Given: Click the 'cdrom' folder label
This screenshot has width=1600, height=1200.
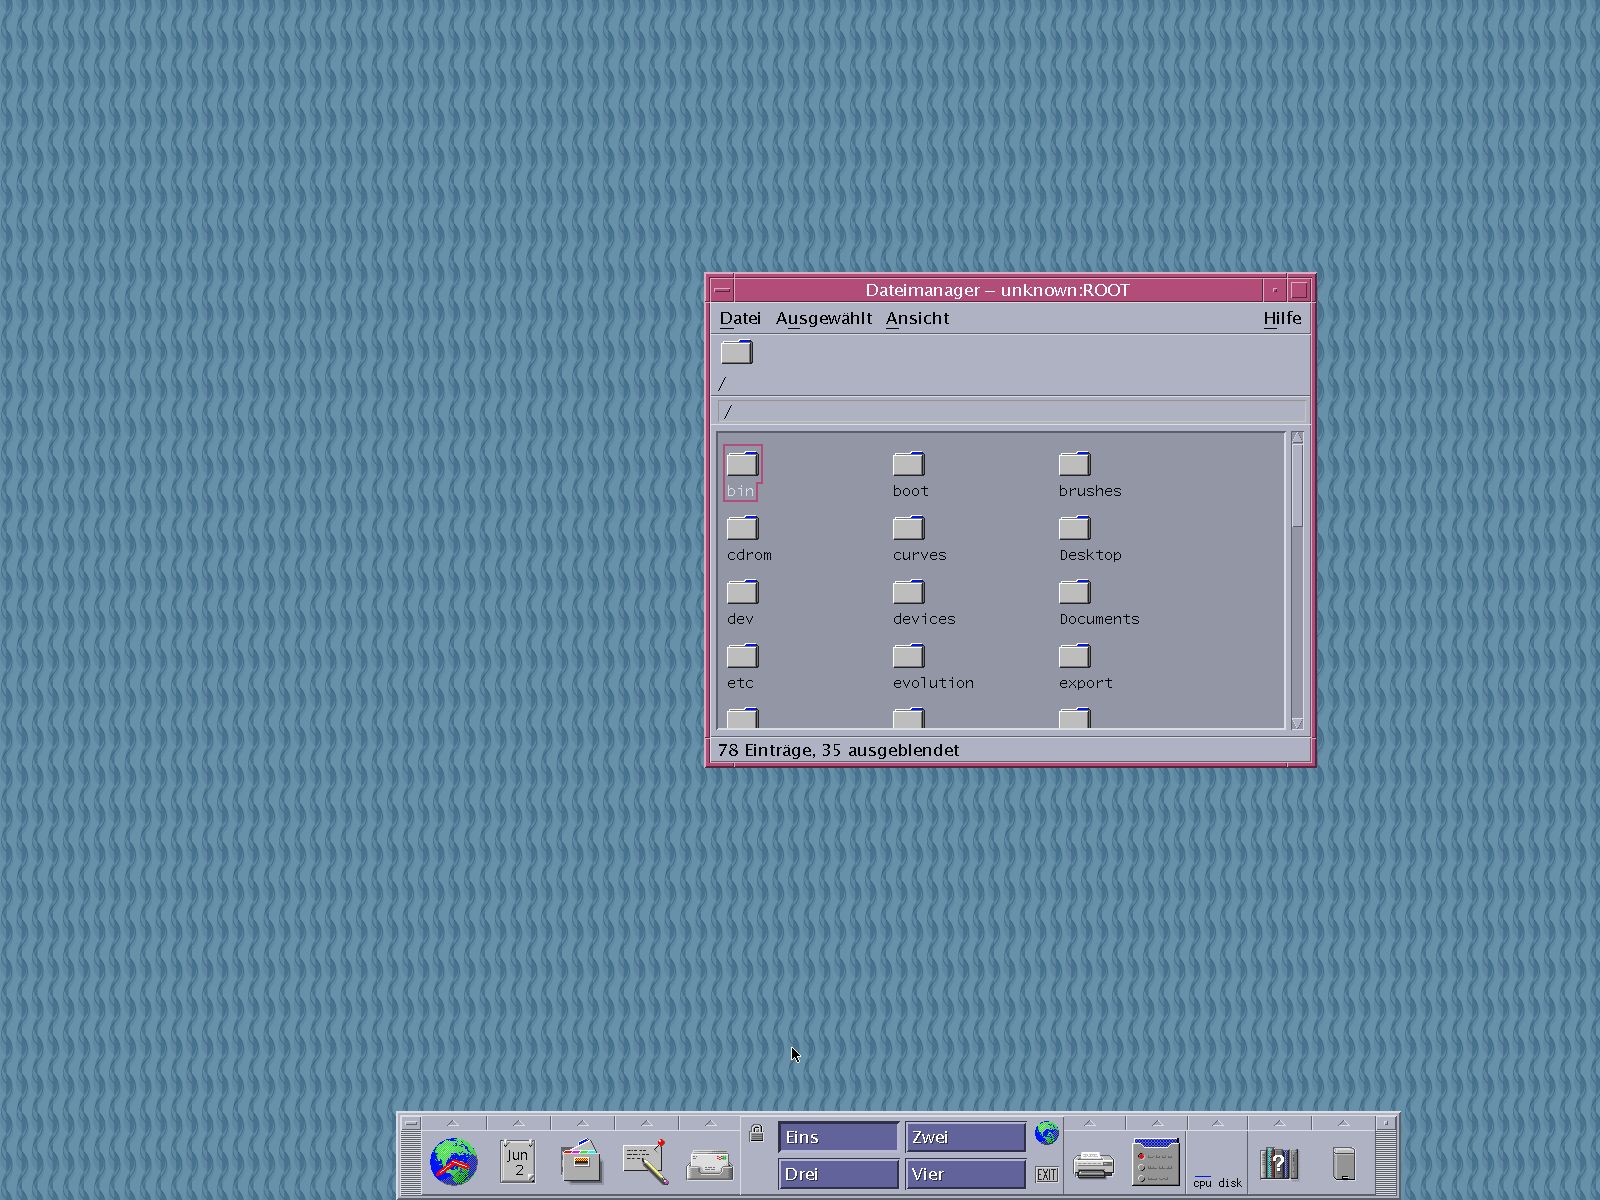Looking at the screenshot, I should pyautogui.click(x=749, y=555).
